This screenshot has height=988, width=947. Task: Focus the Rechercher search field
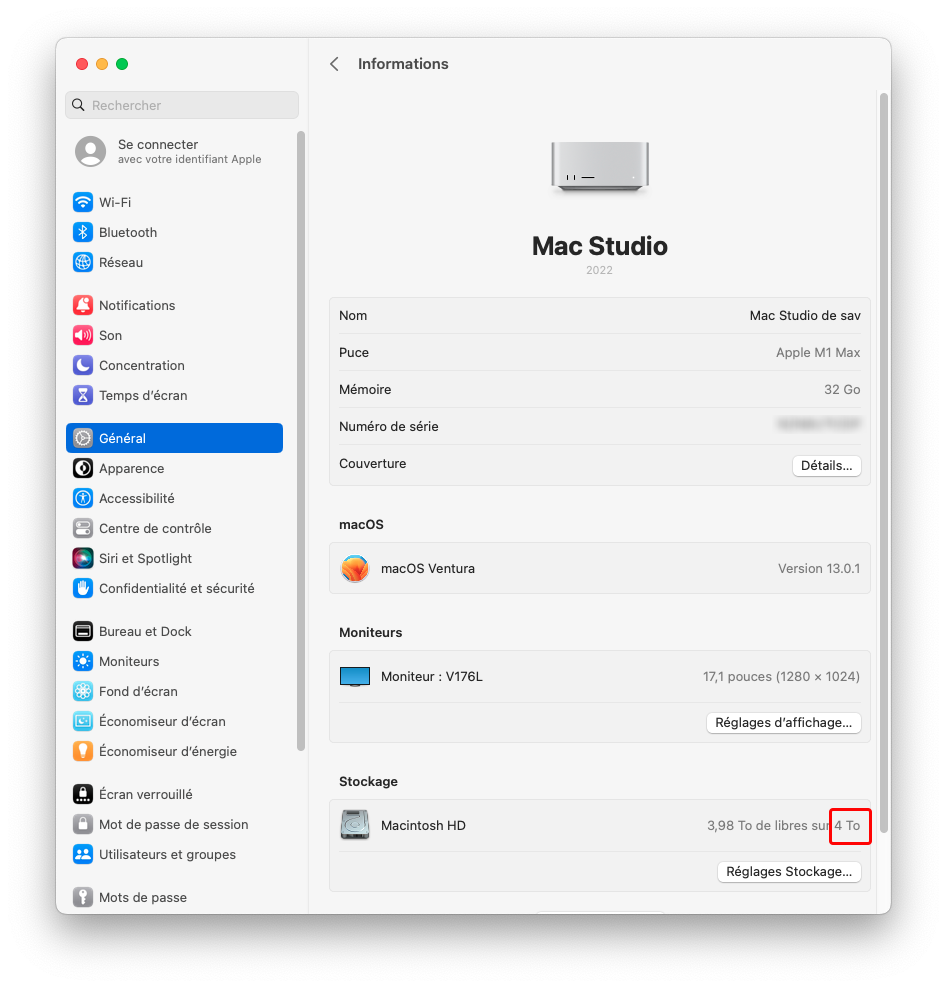(x=181, y=105)
